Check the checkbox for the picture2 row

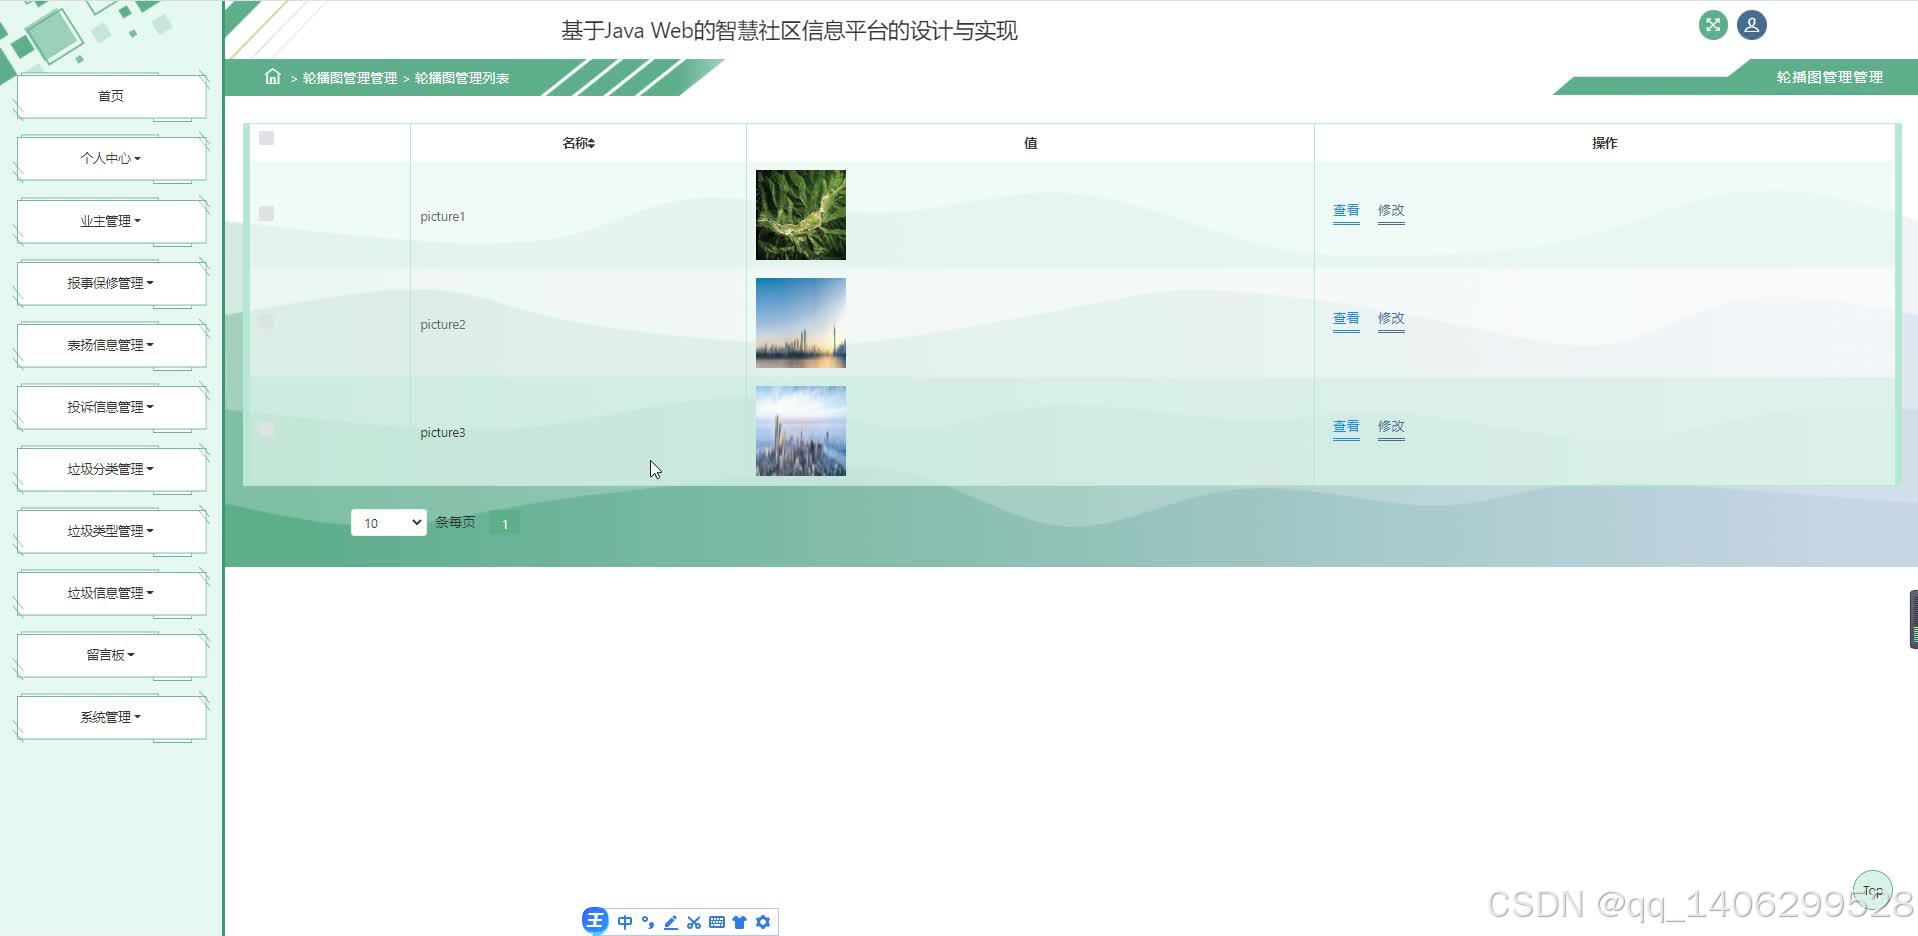tap(265, 320)
